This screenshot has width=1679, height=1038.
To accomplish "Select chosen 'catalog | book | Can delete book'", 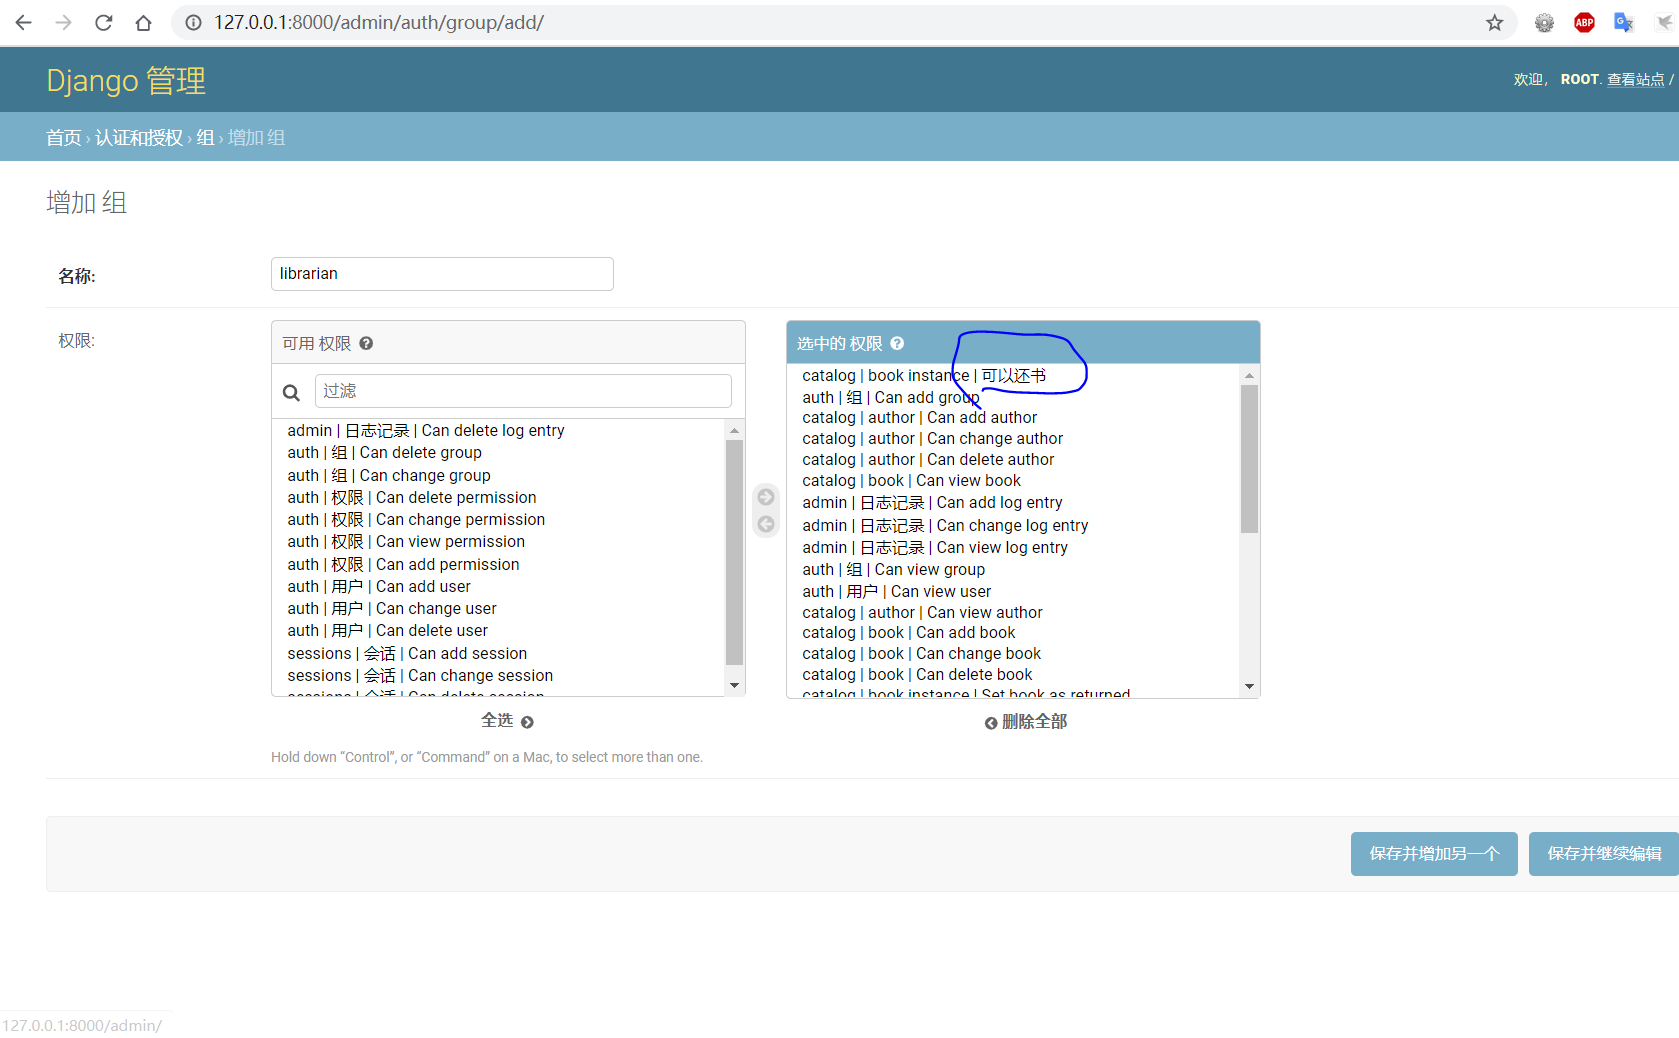I will click(x=1013, y=674).
